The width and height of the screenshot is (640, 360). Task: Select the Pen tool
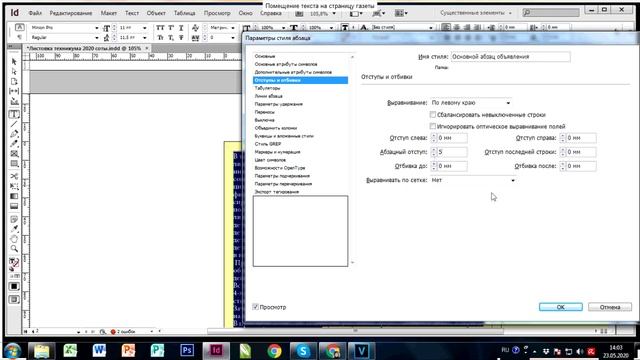(x=14, y=134)
